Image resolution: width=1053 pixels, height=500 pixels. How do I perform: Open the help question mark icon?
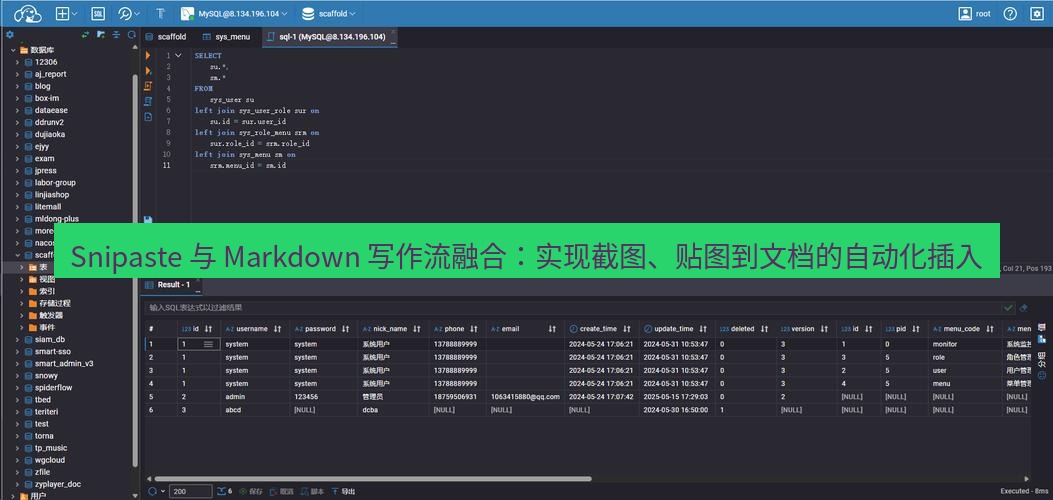pyautogui.click(x=1010, y=13)
